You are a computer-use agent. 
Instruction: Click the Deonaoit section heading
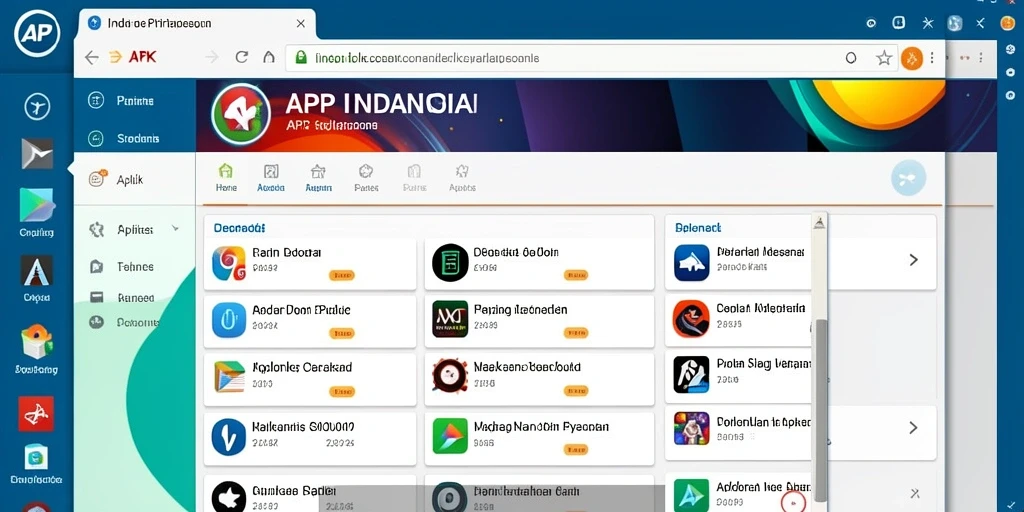tap(239, 228)
